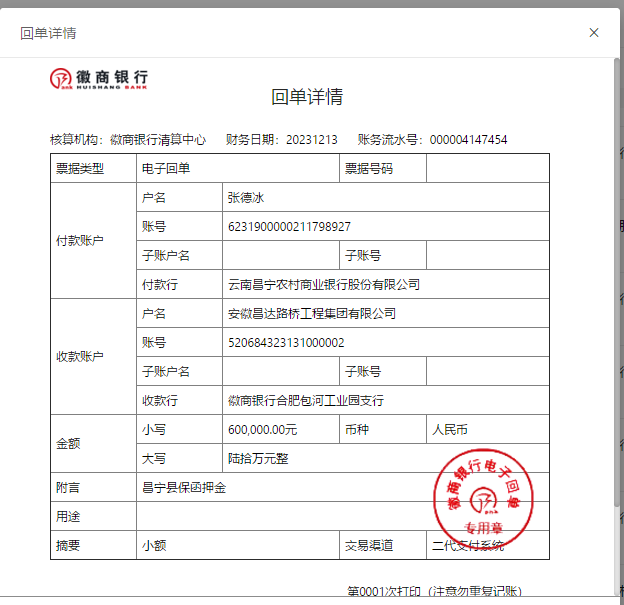
Task: Click the Huishang Bank logo
Action: tap(100, 78)
